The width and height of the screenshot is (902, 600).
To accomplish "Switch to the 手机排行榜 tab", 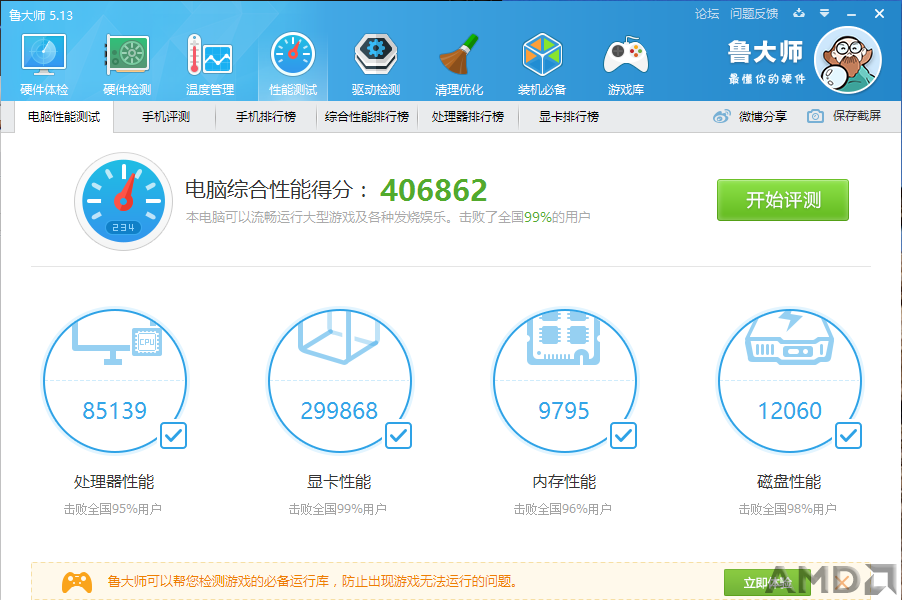I will [x=266, y=117].
